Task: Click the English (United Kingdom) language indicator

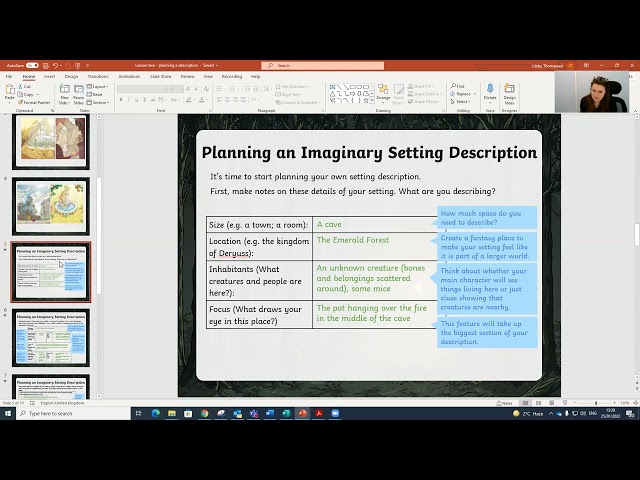Action: pos(62,403)
